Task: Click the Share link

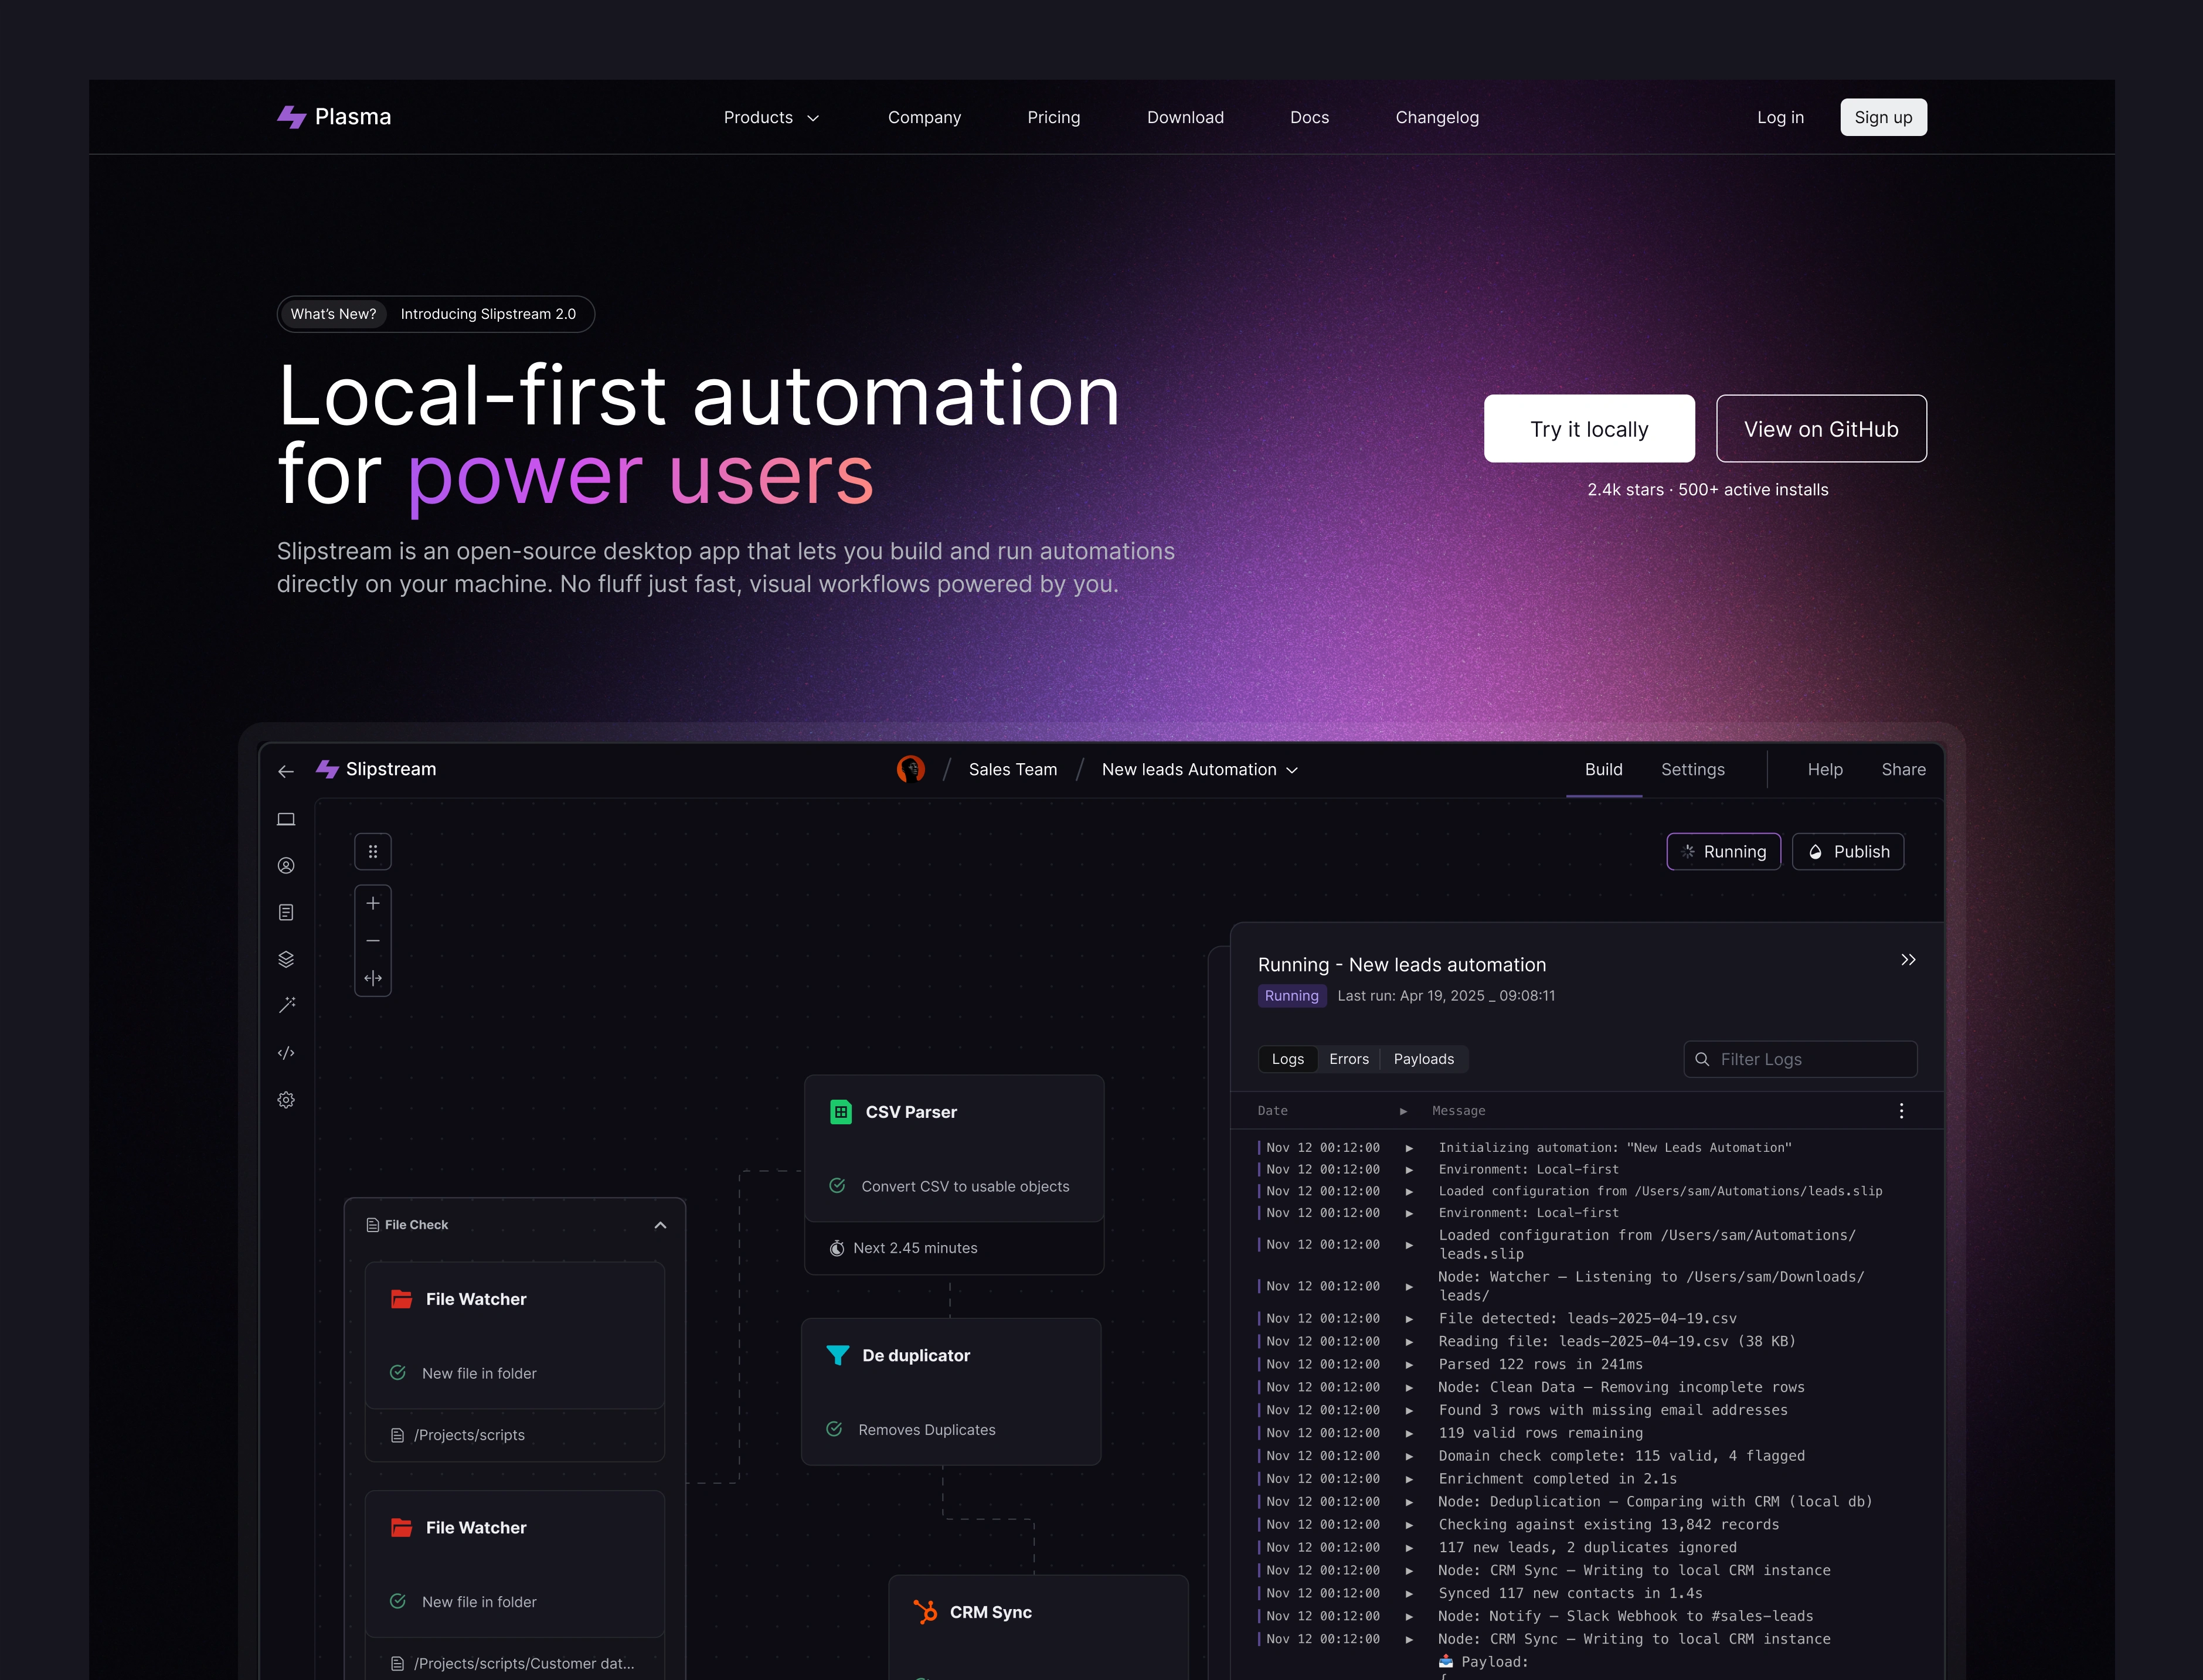Action: 1903,769
